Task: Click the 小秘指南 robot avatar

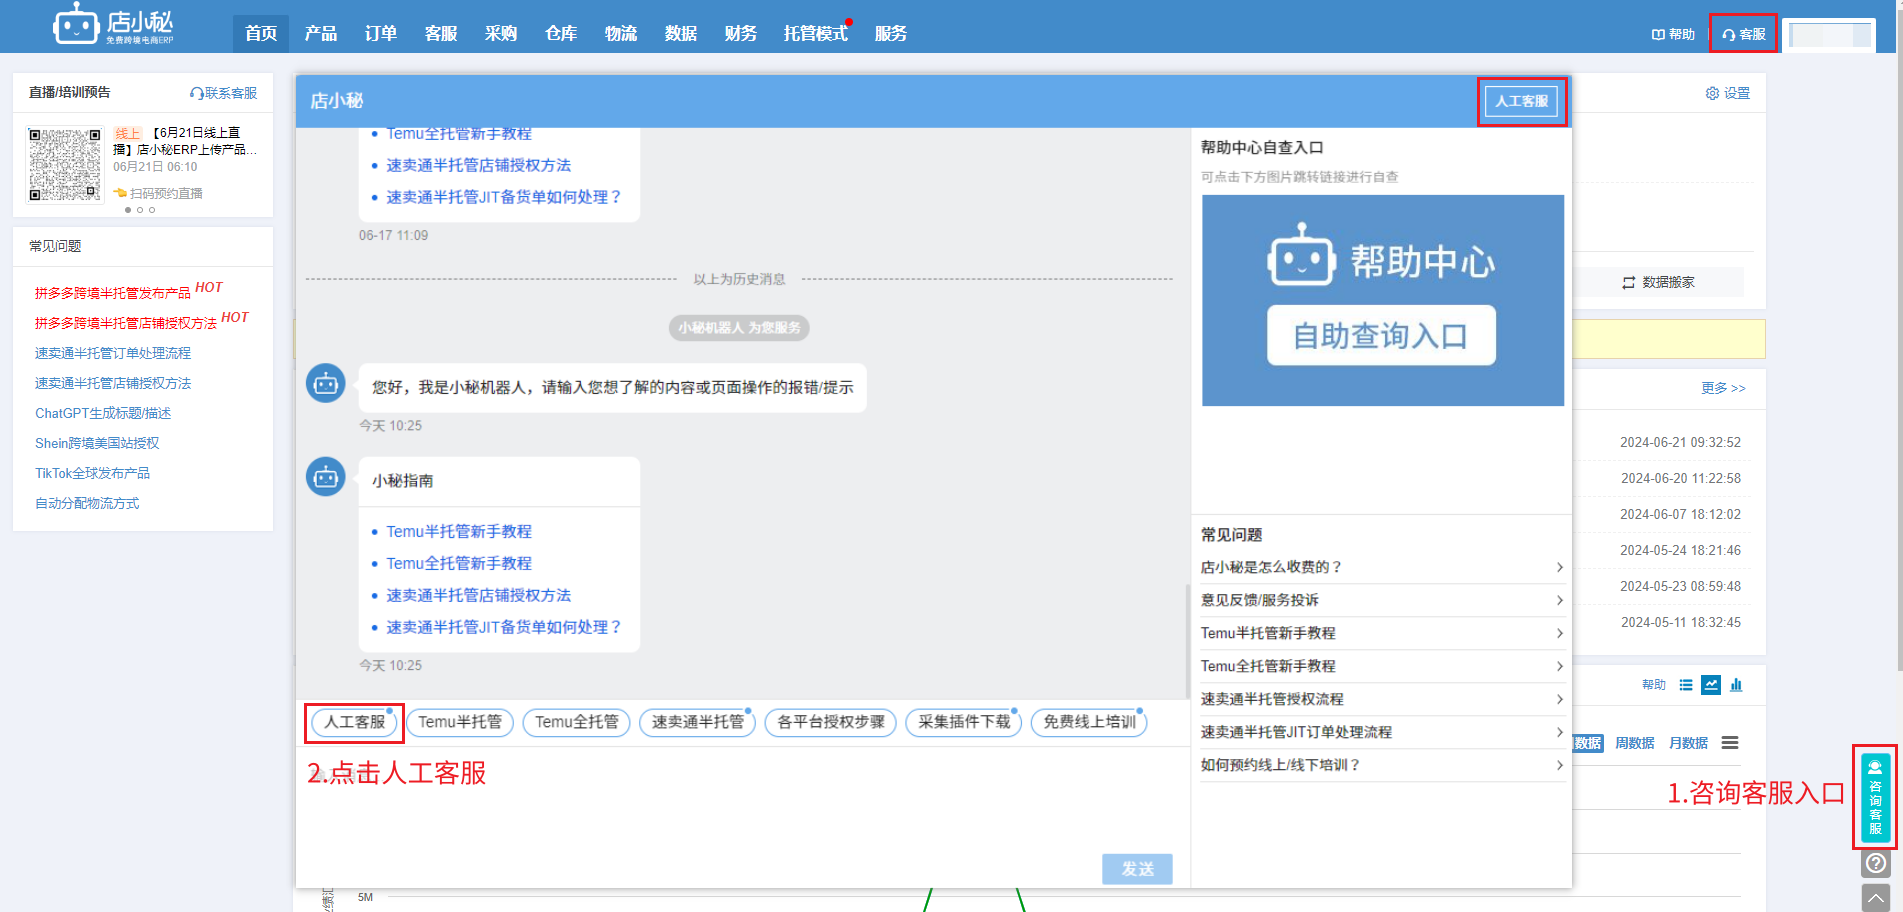Action: (325, 477)
